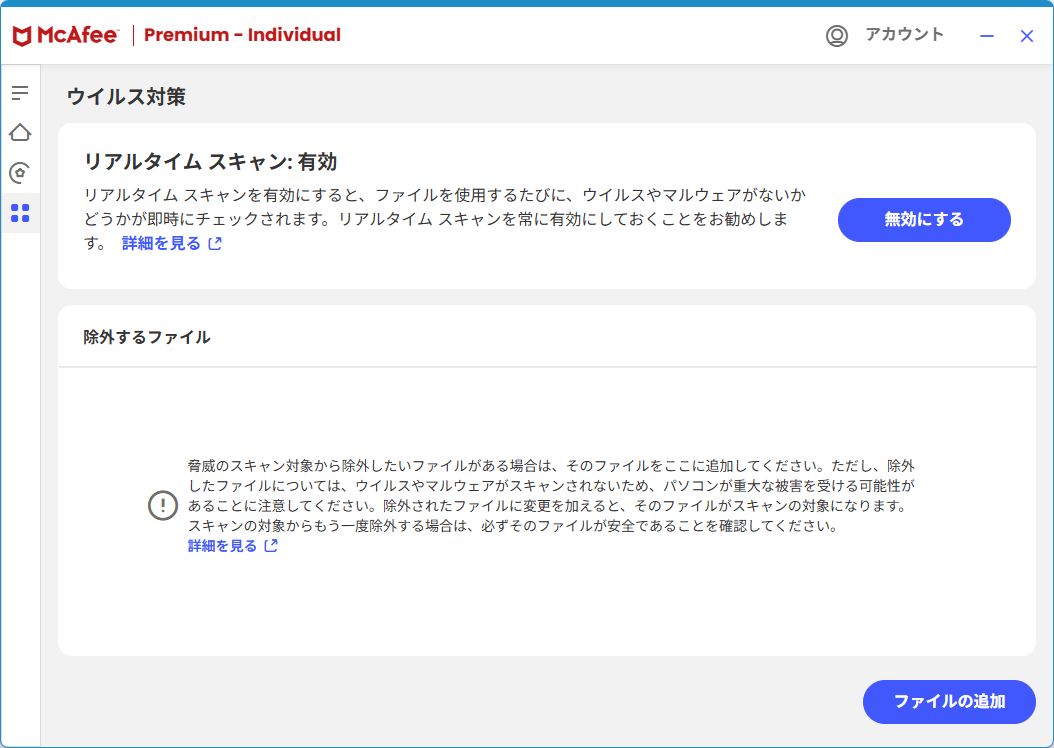Close the McAfee window
Viewport: 1054px width, 748px height.
[x=1026, y=36]
